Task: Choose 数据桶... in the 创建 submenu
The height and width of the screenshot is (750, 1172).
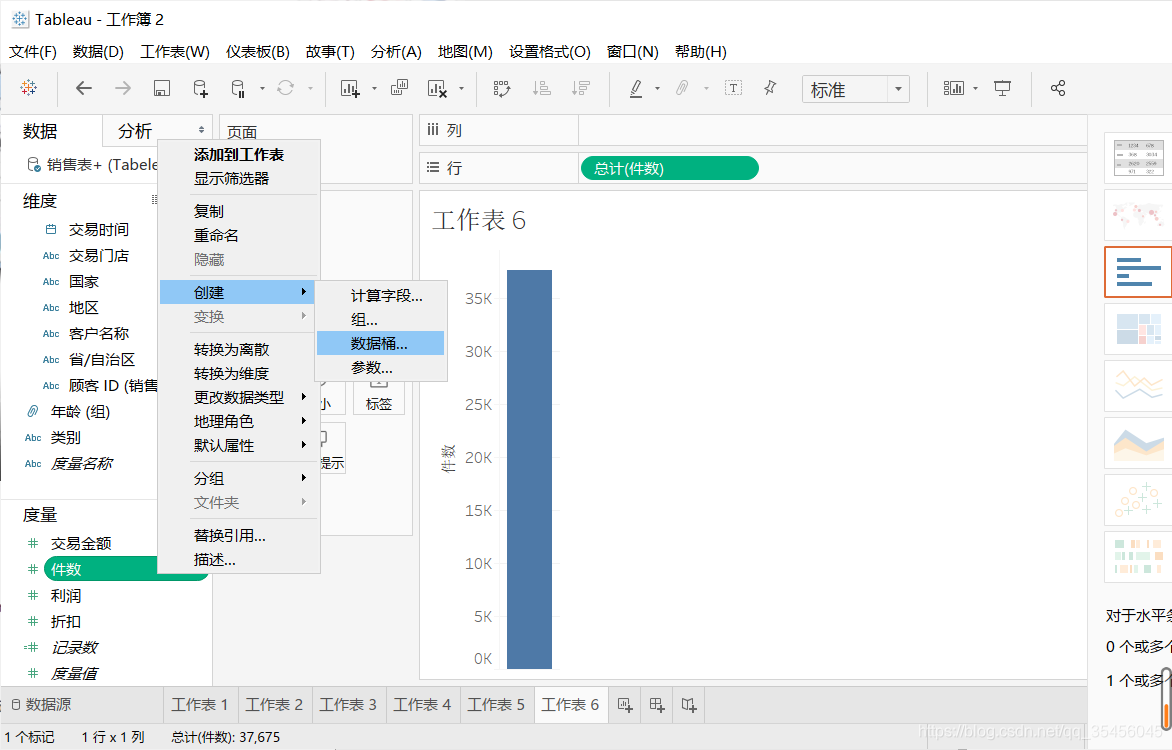Action: tap(380, 343)
